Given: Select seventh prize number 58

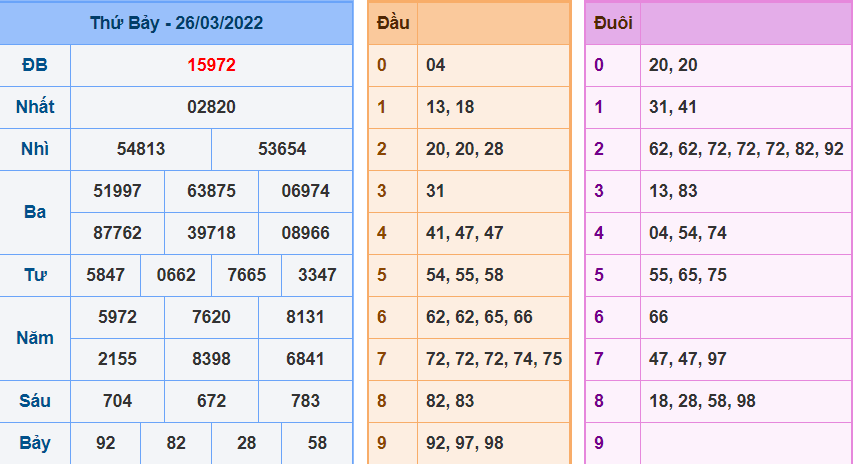Looking at the screenshot, I should 317,443.
